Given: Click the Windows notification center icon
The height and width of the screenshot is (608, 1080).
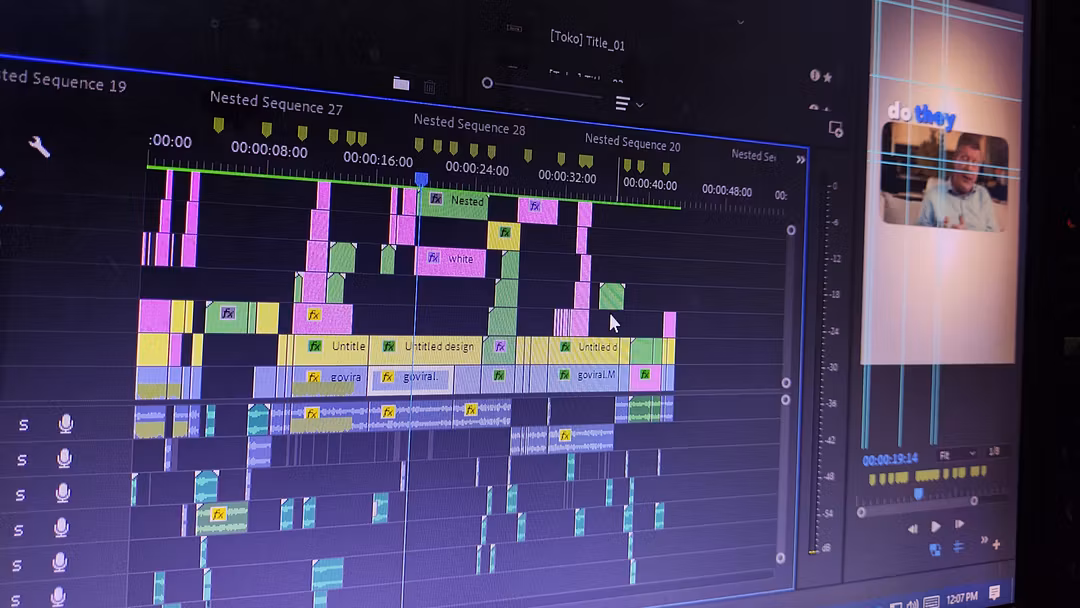Looking at the screenshot, I should 994,594.
